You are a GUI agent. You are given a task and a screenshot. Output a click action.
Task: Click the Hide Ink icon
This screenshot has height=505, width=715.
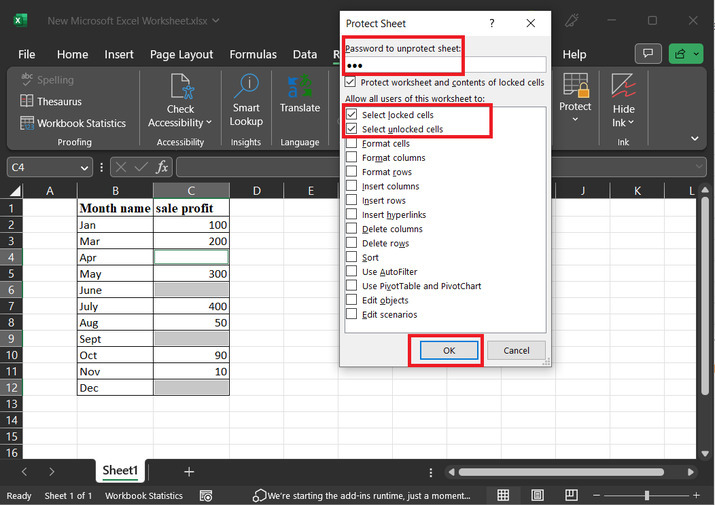tap(623, 86)
